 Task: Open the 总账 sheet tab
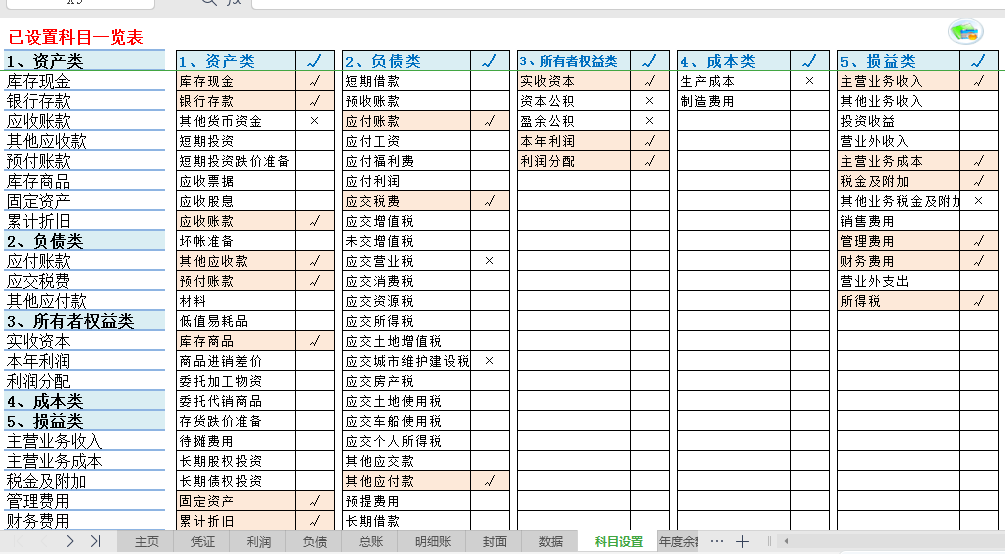370,542
